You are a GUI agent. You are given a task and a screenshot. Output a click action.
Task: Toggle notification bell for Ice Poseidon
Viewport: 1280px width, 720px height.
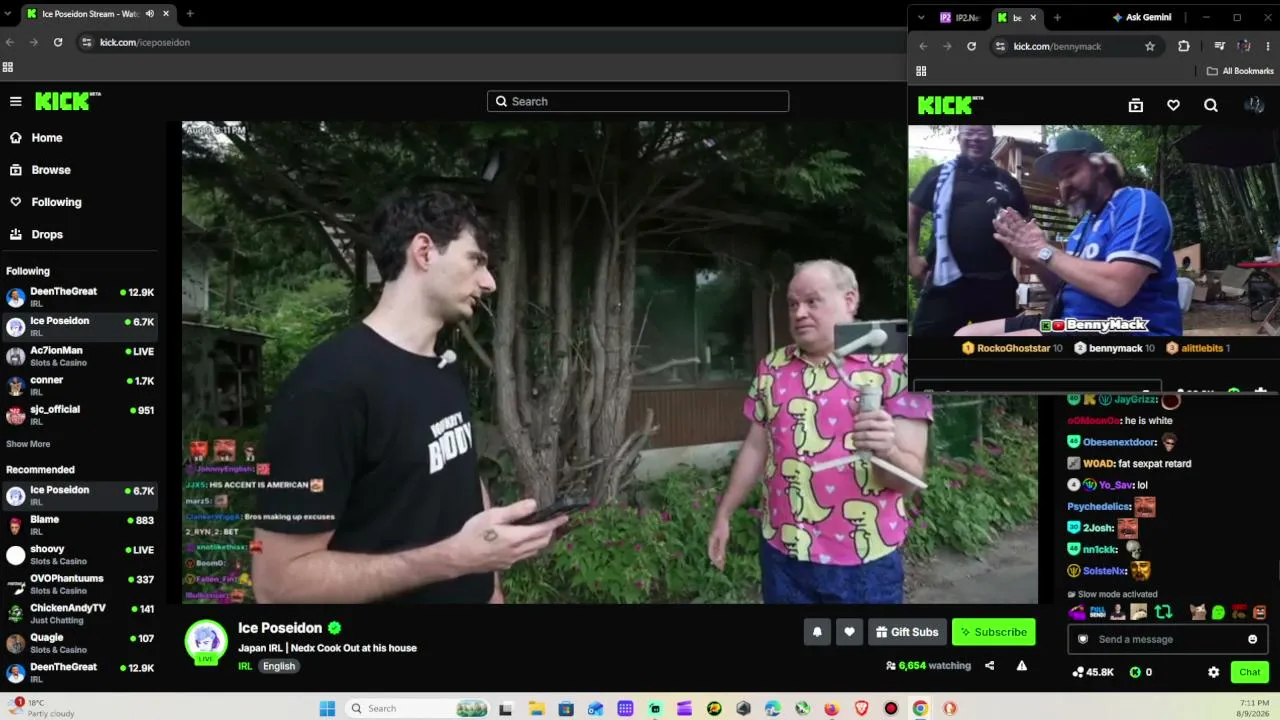click(x=817, y=632)
